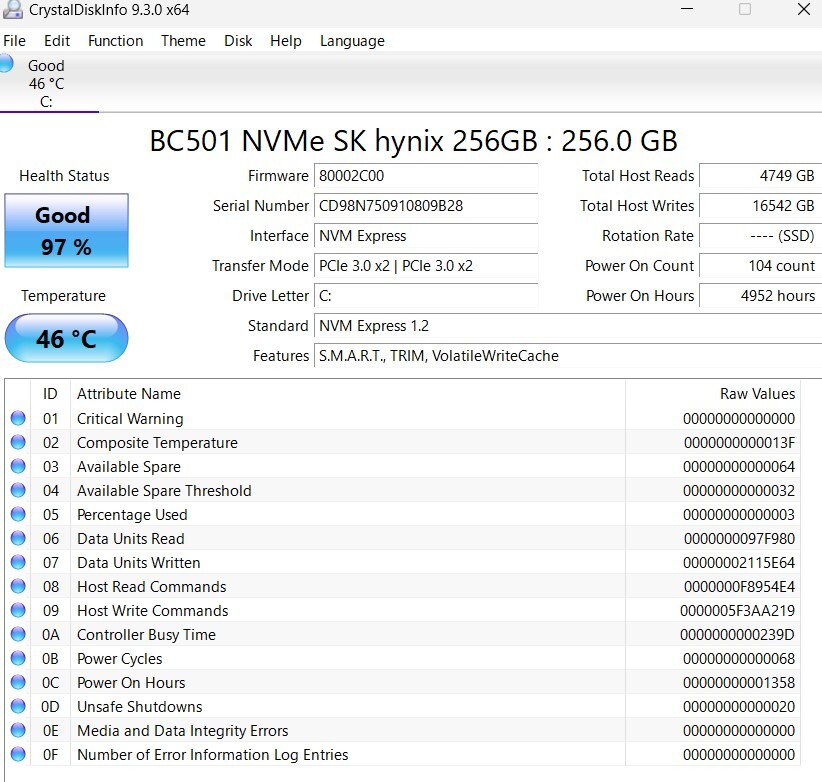Click the status icon beside Critical Warning
This screenshot has width=822, height=782.
coord(18,419)
